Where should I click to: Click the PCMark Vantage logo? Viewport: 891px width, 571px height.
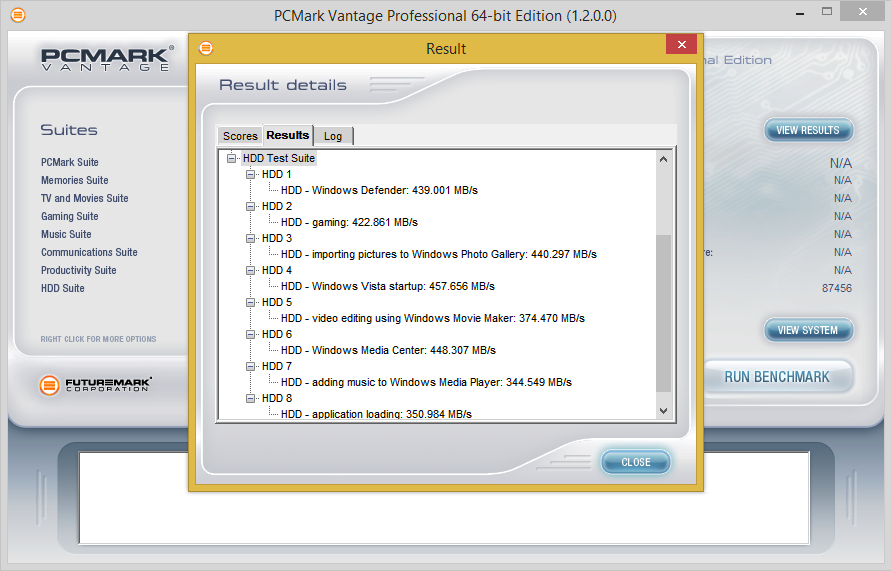106,58
